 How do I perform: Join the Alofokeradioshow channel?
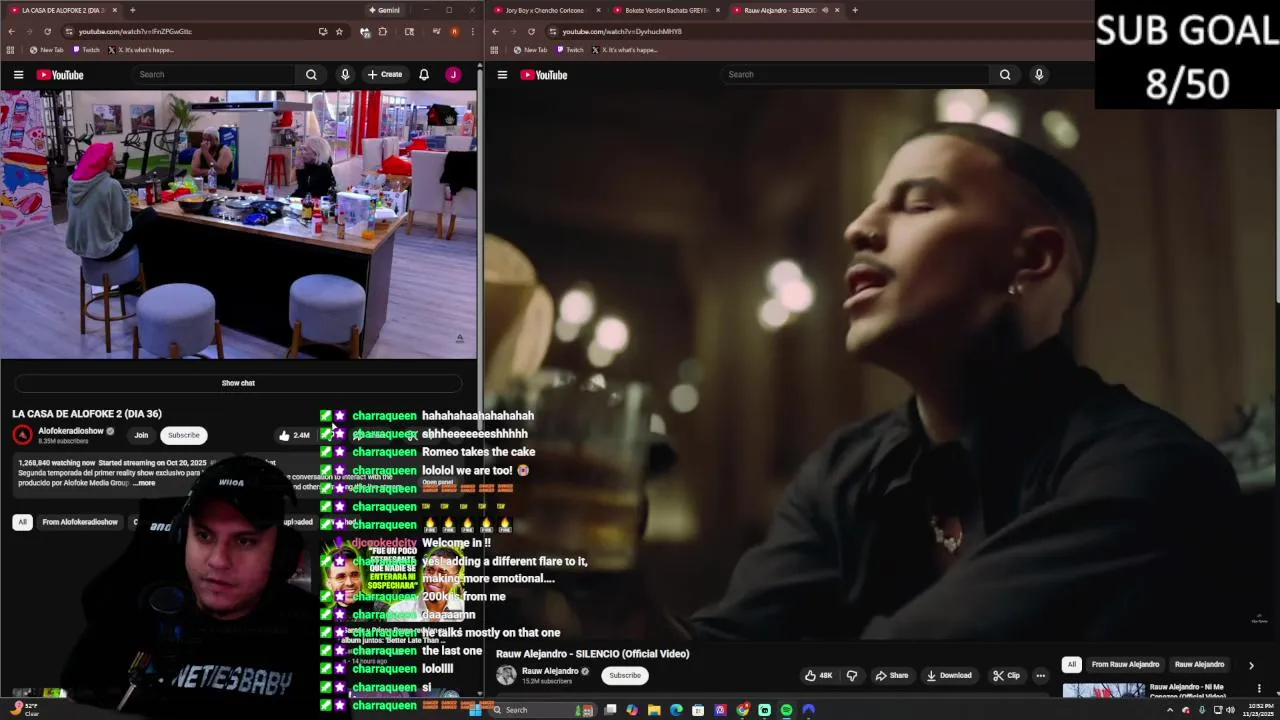point(141,436)
